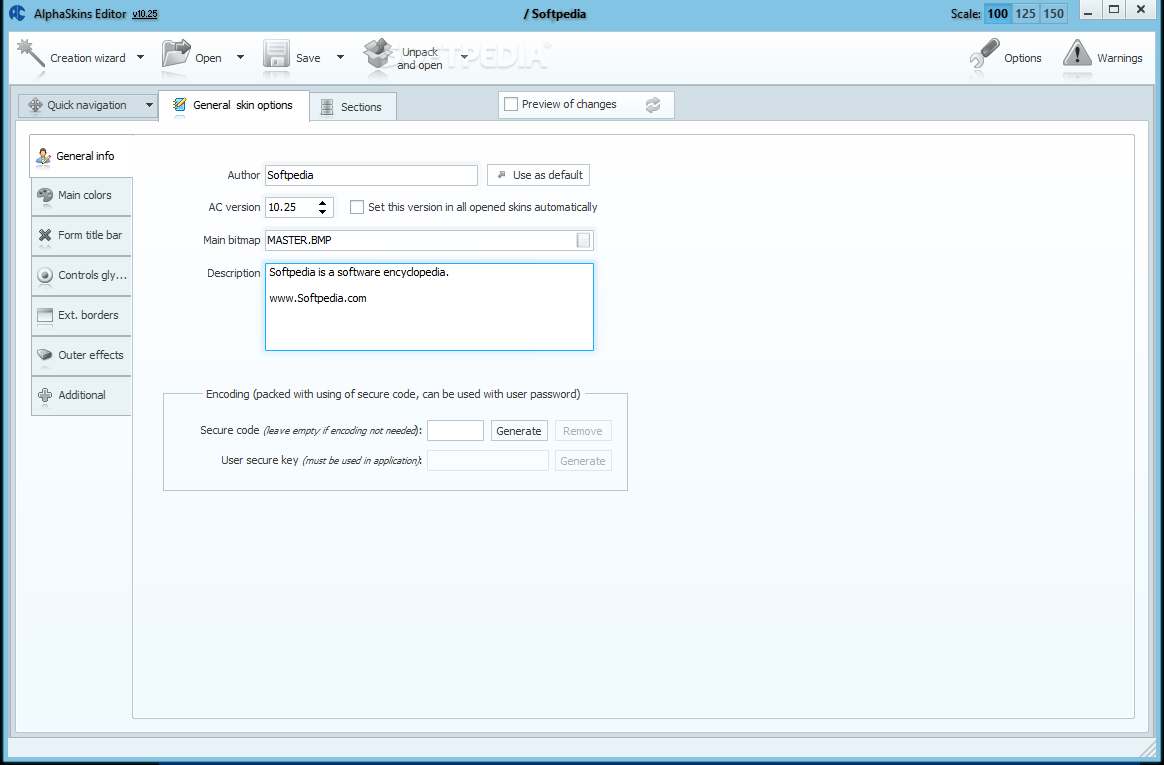Expand the Unpack and open dropdown arrow
Screen dimensions: 1164x765
[x=464, y=57]
